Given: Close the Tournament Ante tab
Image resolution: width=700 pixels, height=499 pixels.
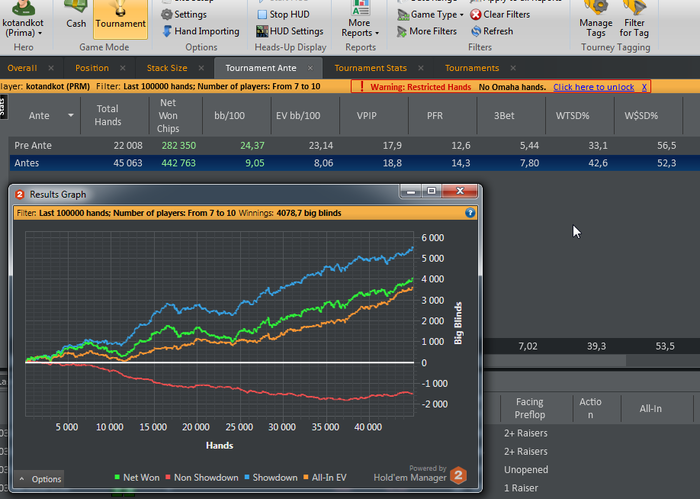Looking at the screenshot, I should click(310, 68).
